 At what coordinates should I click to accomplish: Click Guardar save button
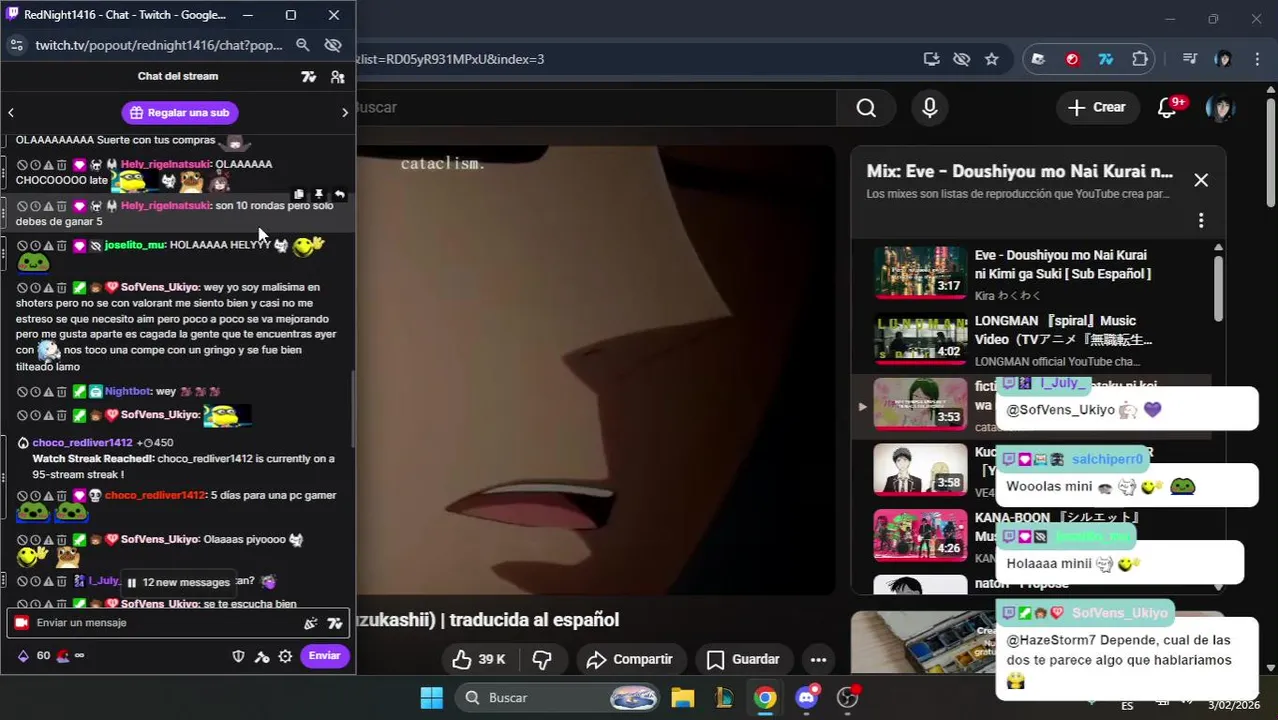click(743, 659)
